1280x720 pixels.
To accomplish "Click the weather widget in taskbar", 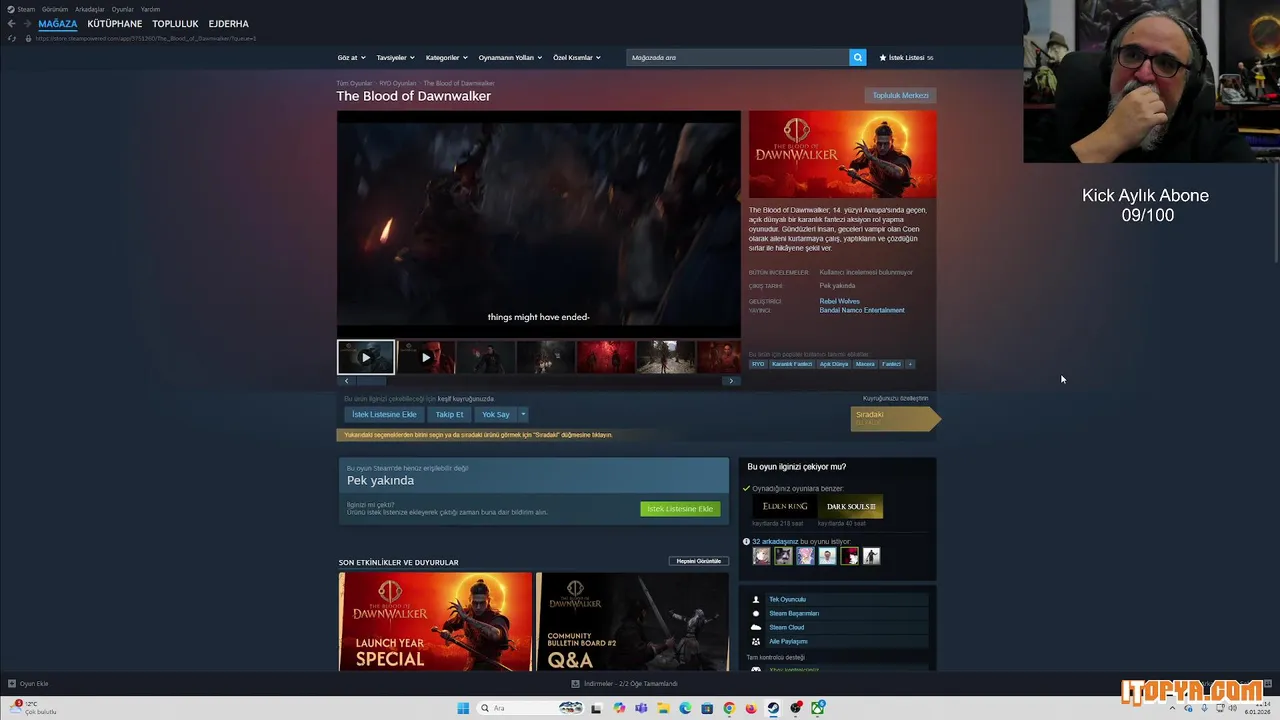I will [33, 708].
